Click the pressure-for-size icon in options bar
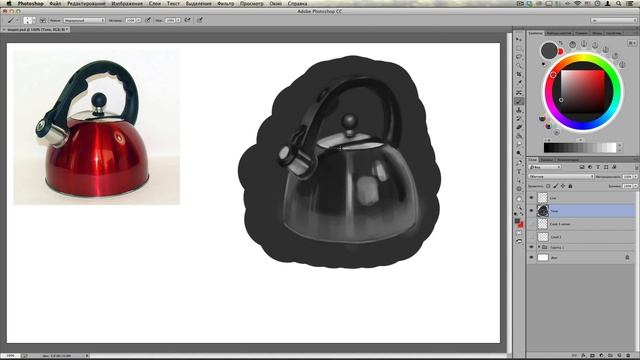 (200, 20)
